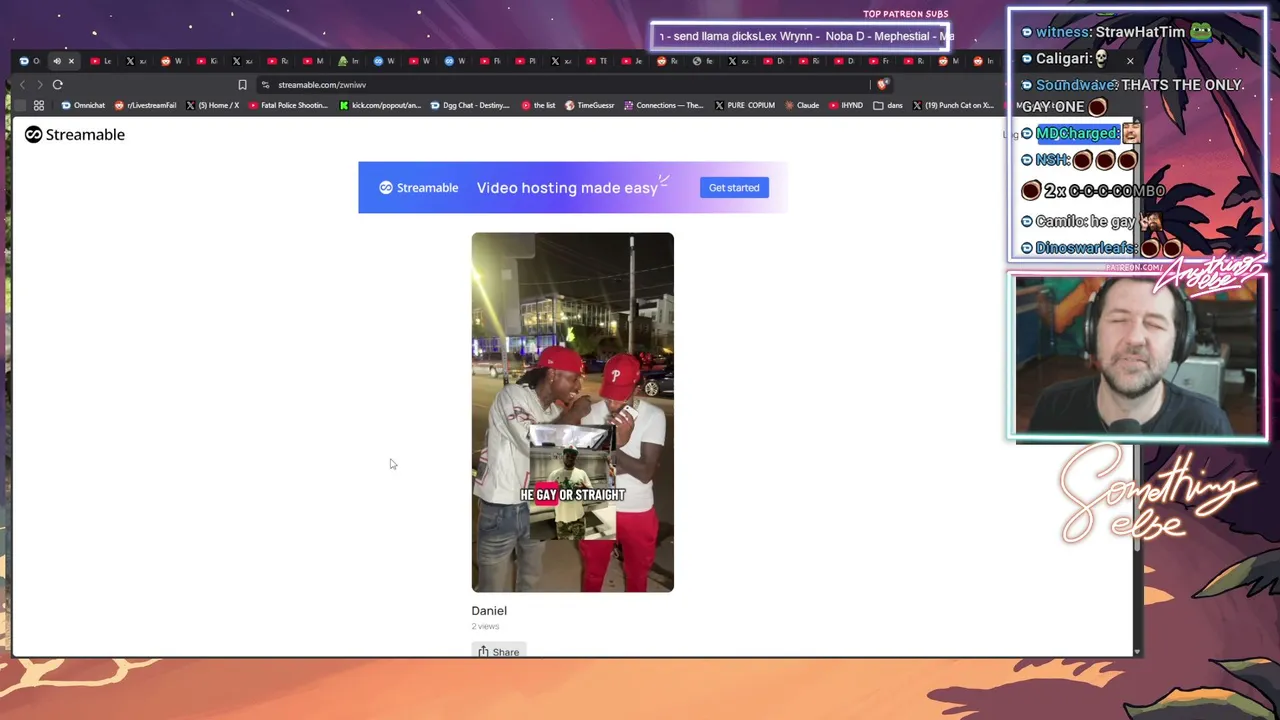This screenshot has height=720, width=1280.
Task: Open the "the list" bookmark
Action: (538, 105)
